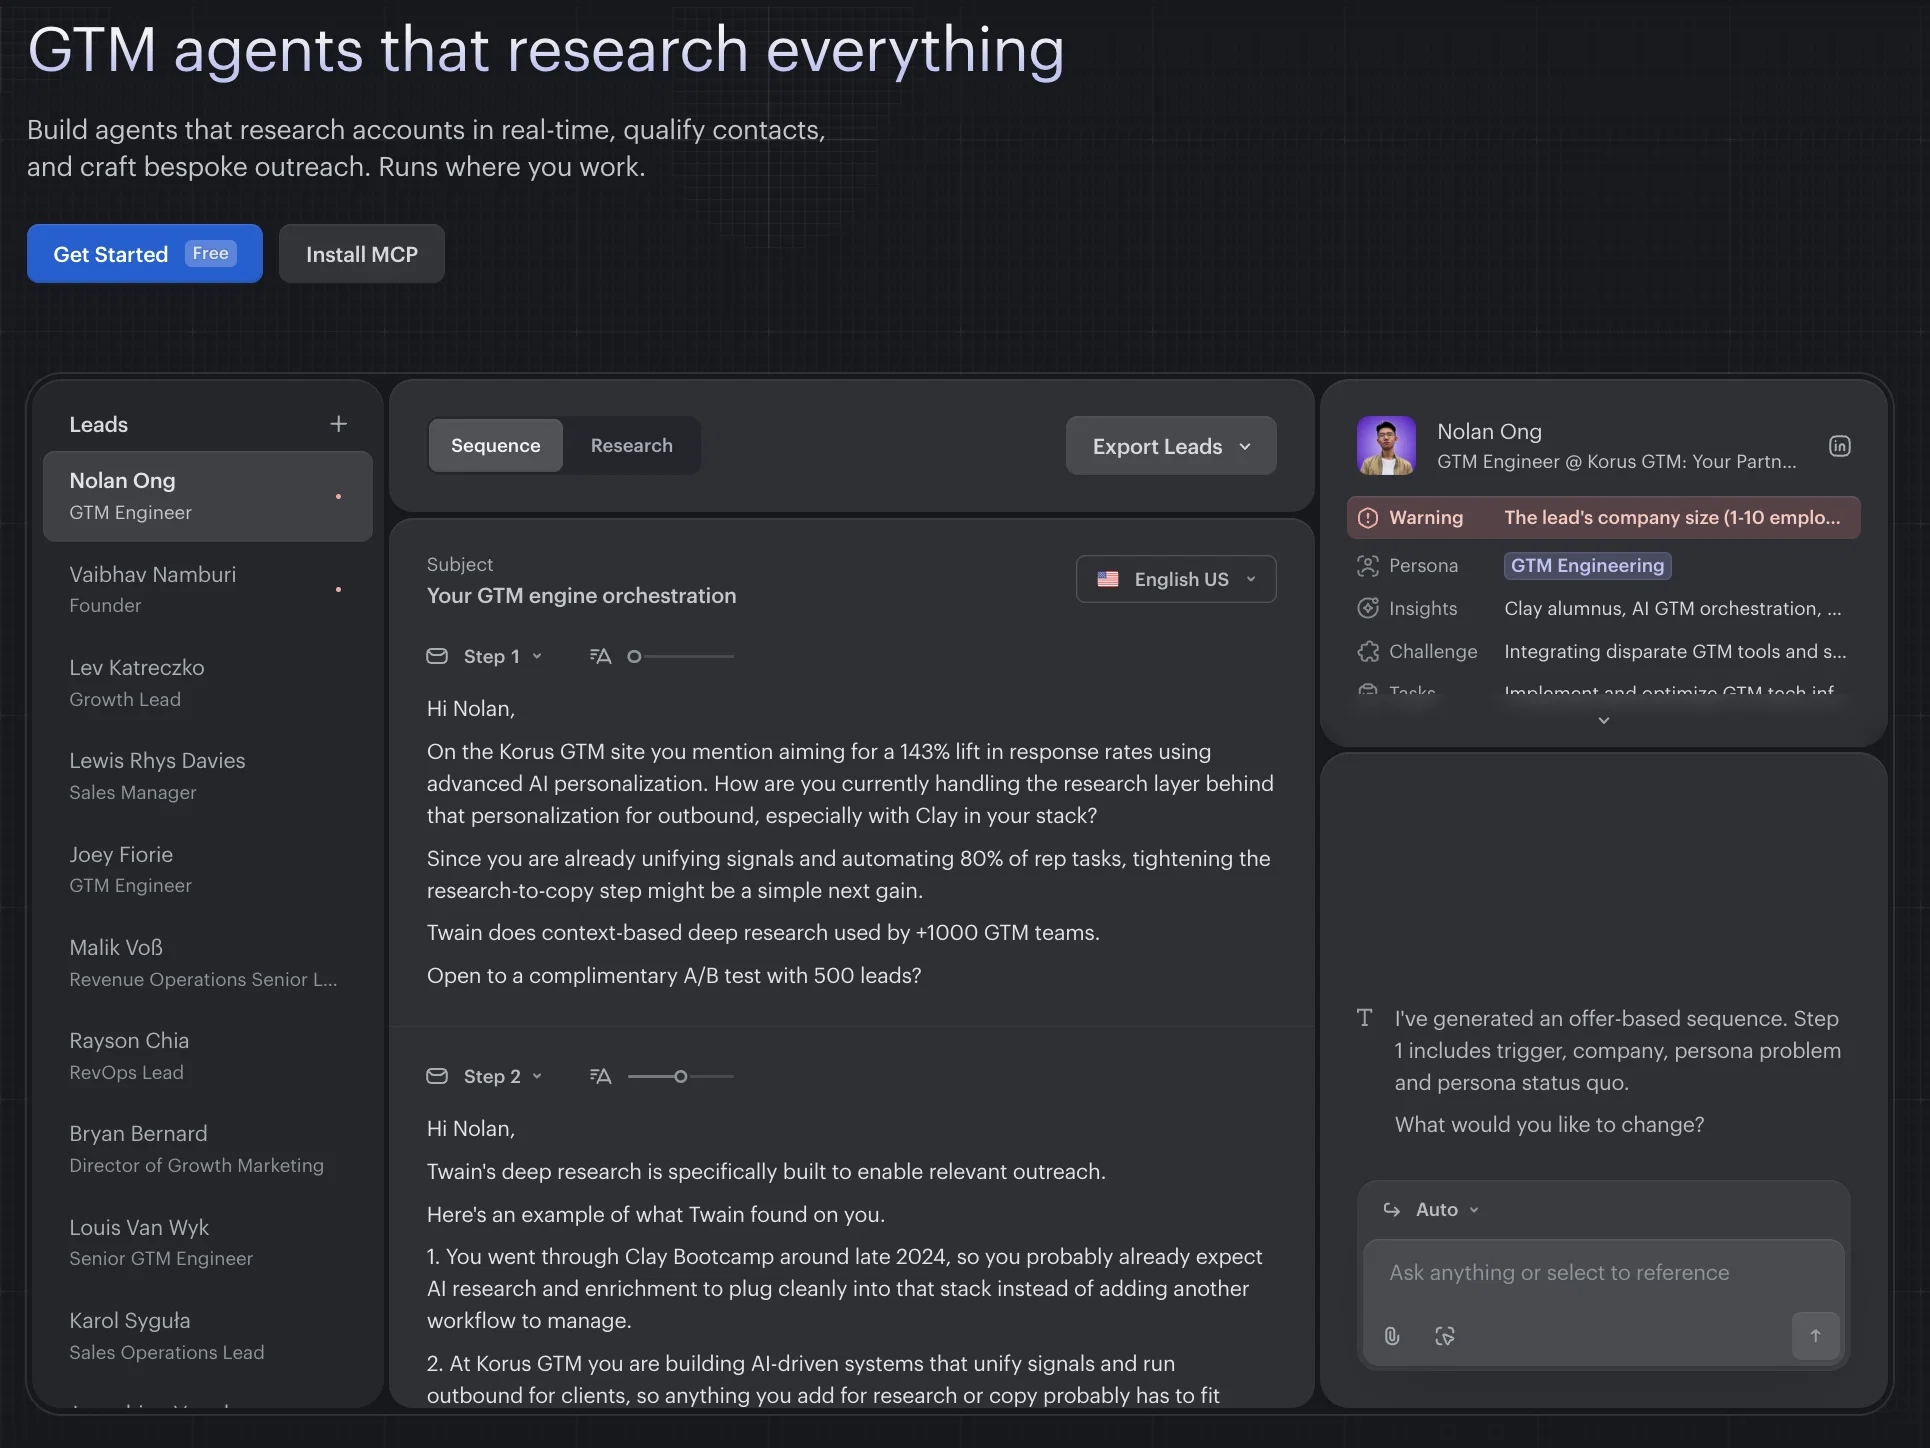The height and width of the screenshot is (1448, 1930).
Task: Click Nolan Ong's profile photo
Action: 1386,446
